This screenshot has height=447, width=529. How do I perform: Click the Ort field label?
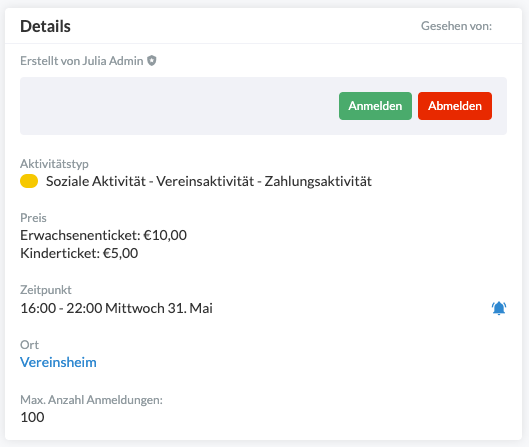29,345
